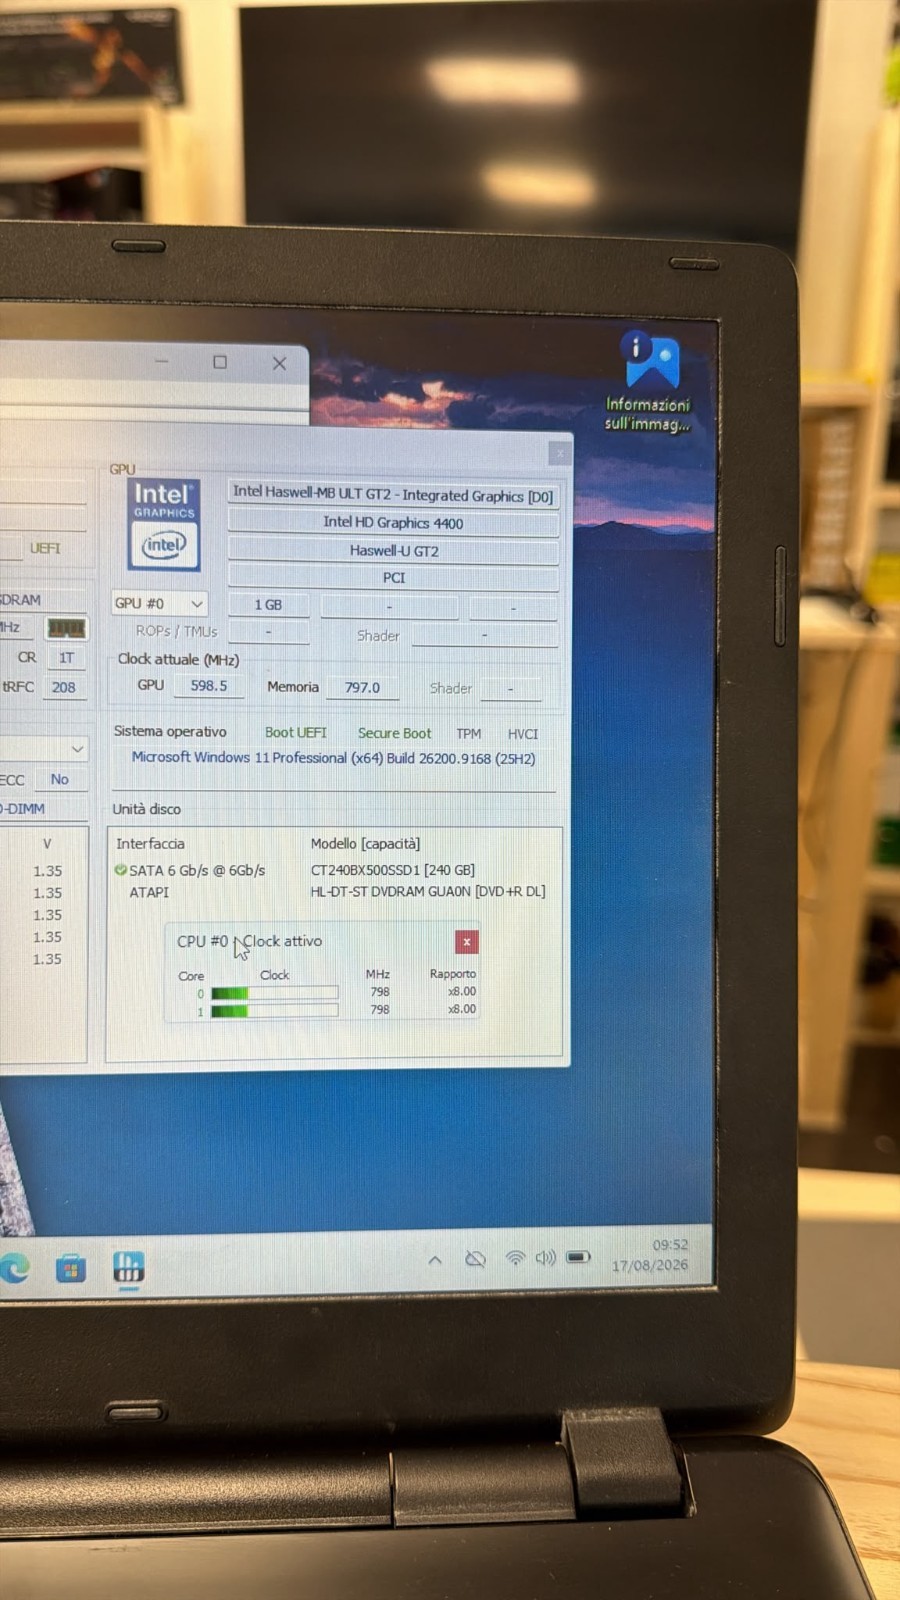Open Microsoft Store from the taskbar
Viewport: 900px width, 1600px height.
click(x=70, y=1270)
